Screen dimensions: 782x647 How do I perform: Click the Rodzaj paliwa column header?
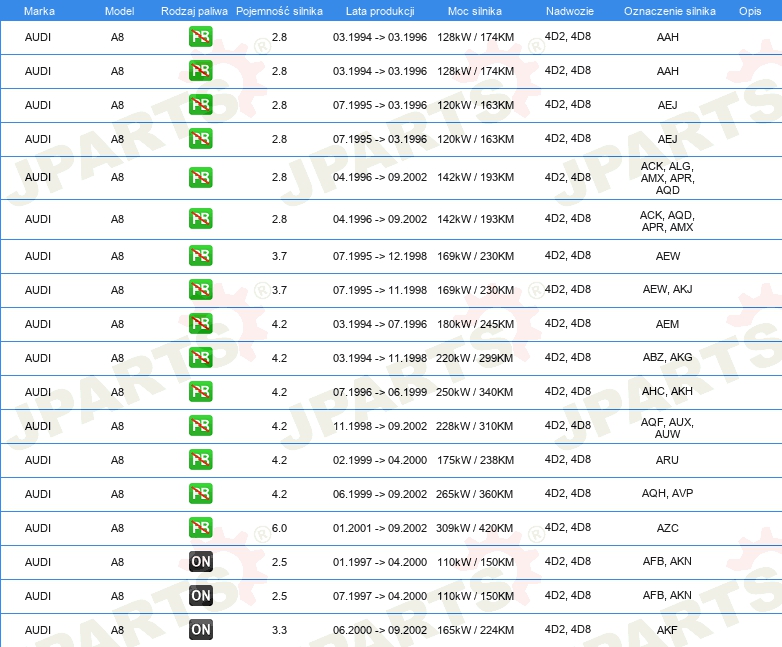(194, 11)
